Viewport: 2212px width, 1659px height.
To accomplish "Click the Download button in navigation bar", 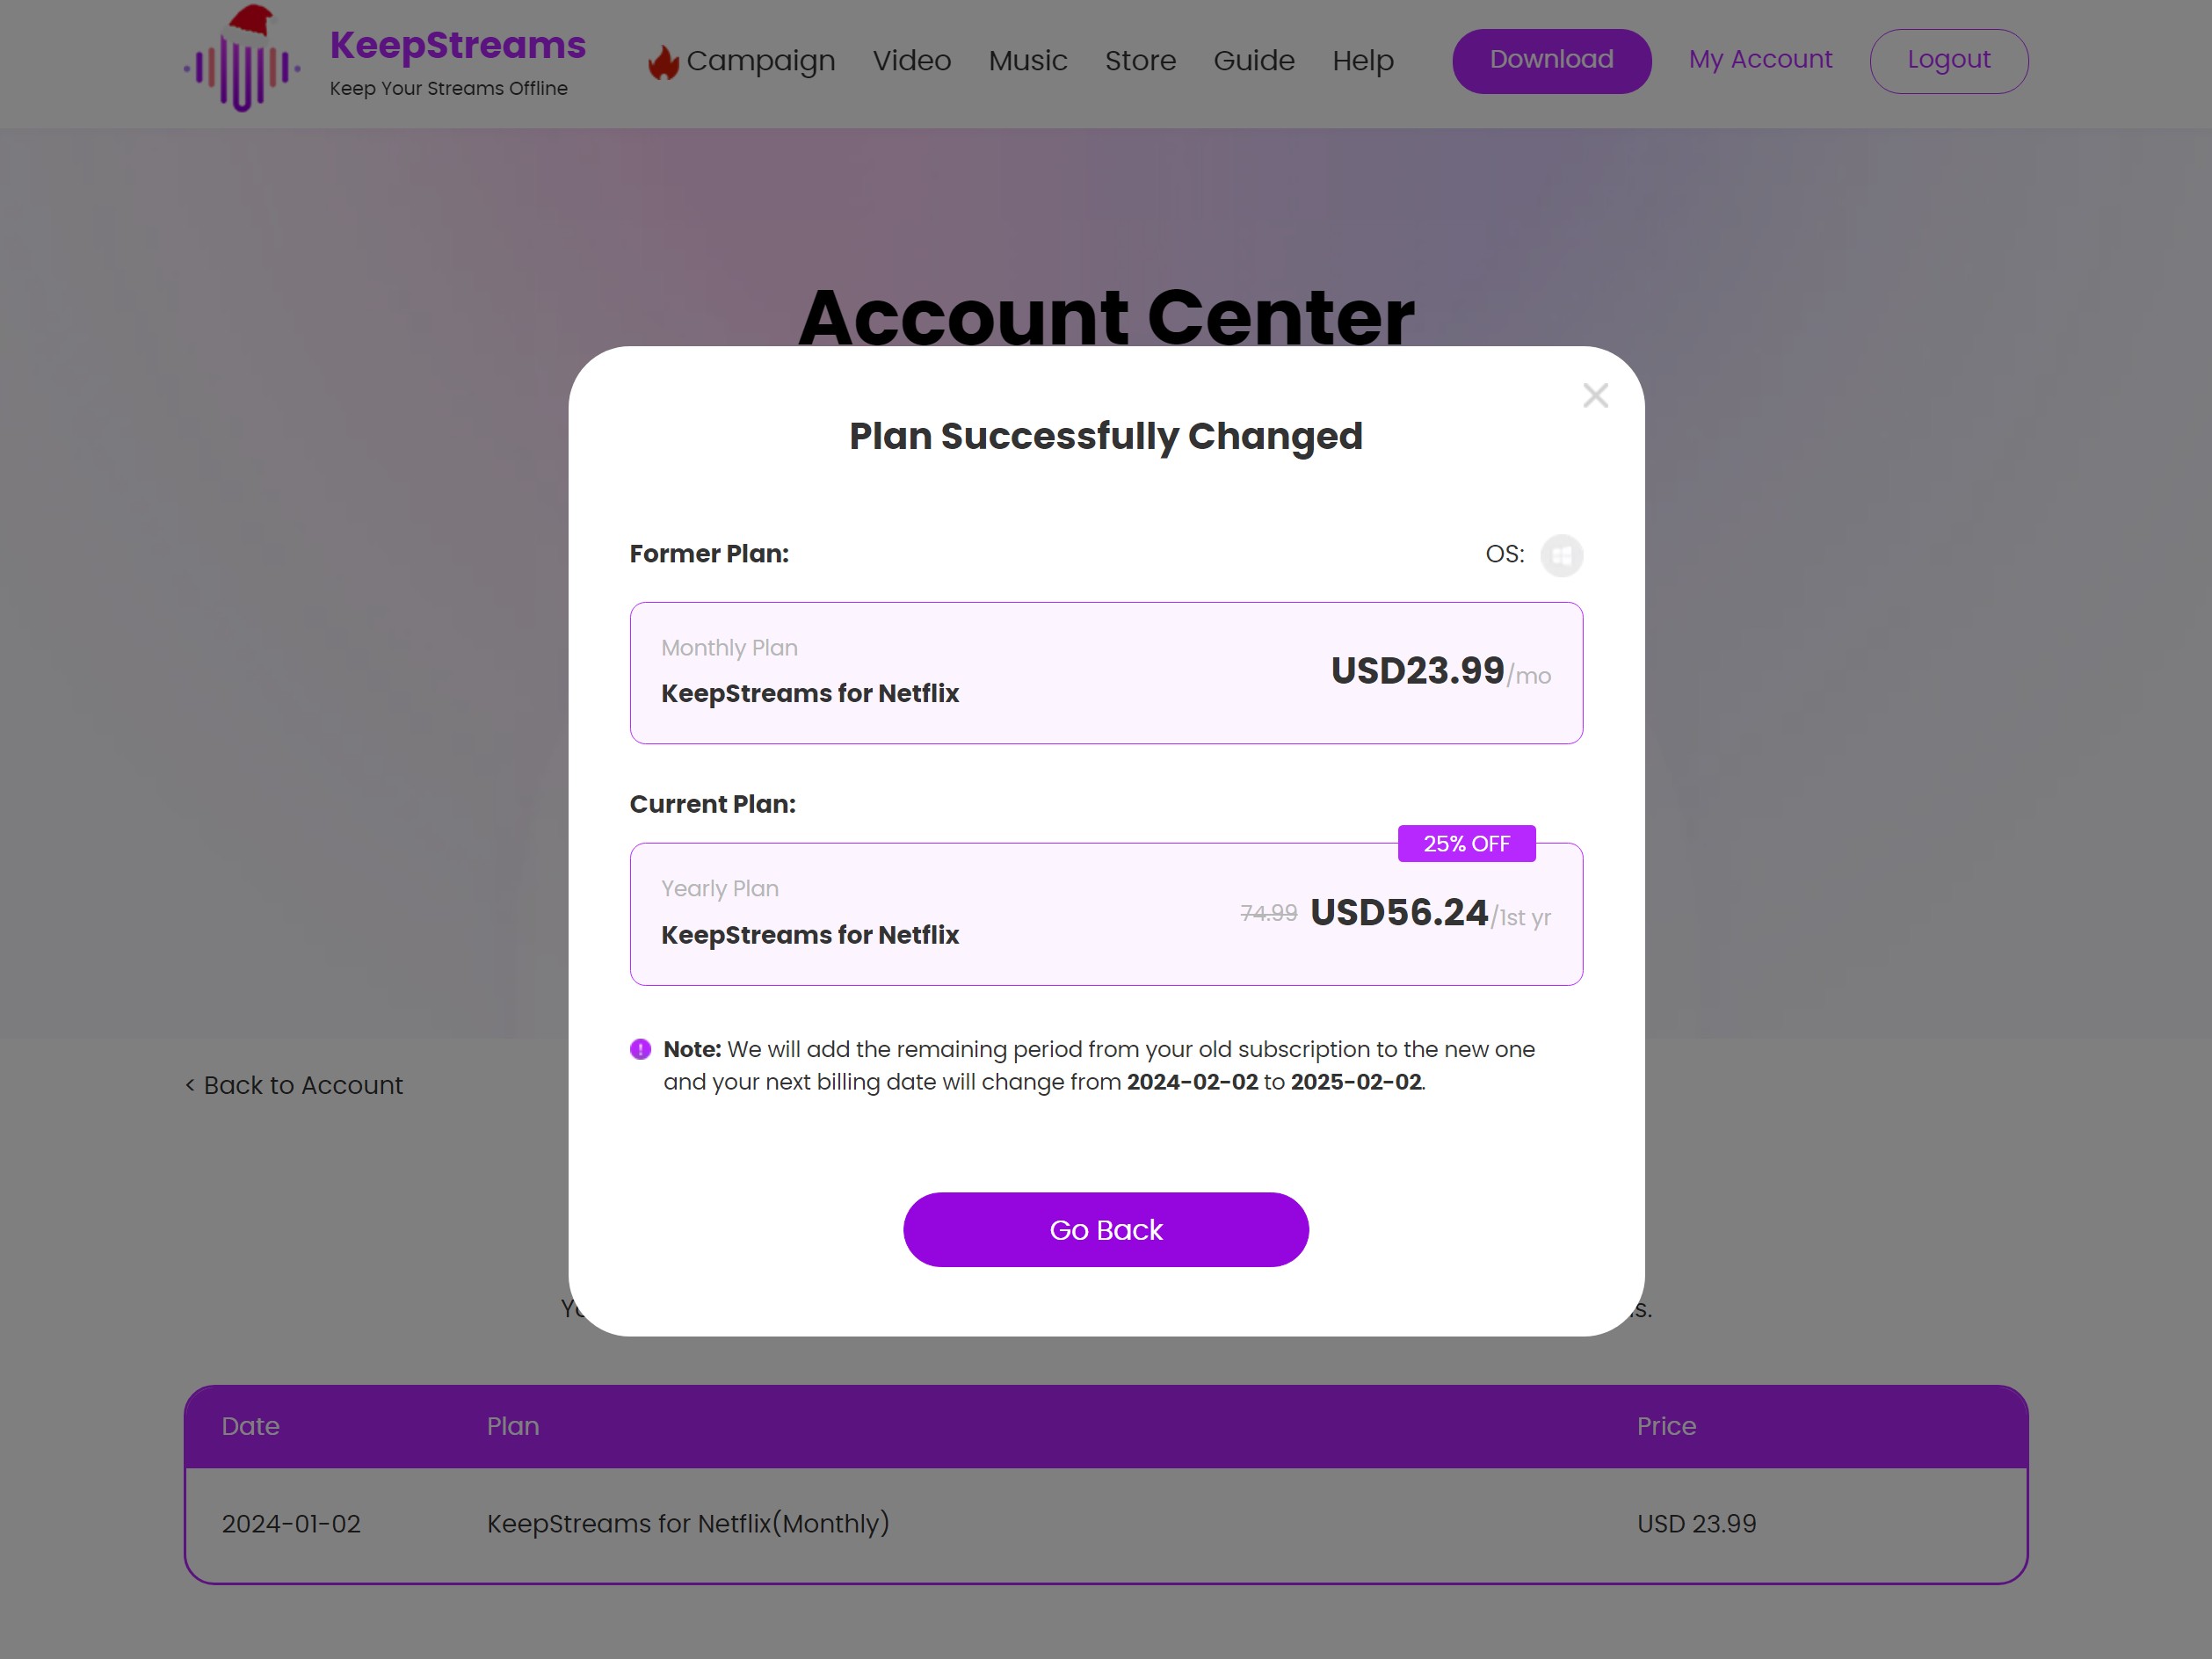I will coord(1551,59).
